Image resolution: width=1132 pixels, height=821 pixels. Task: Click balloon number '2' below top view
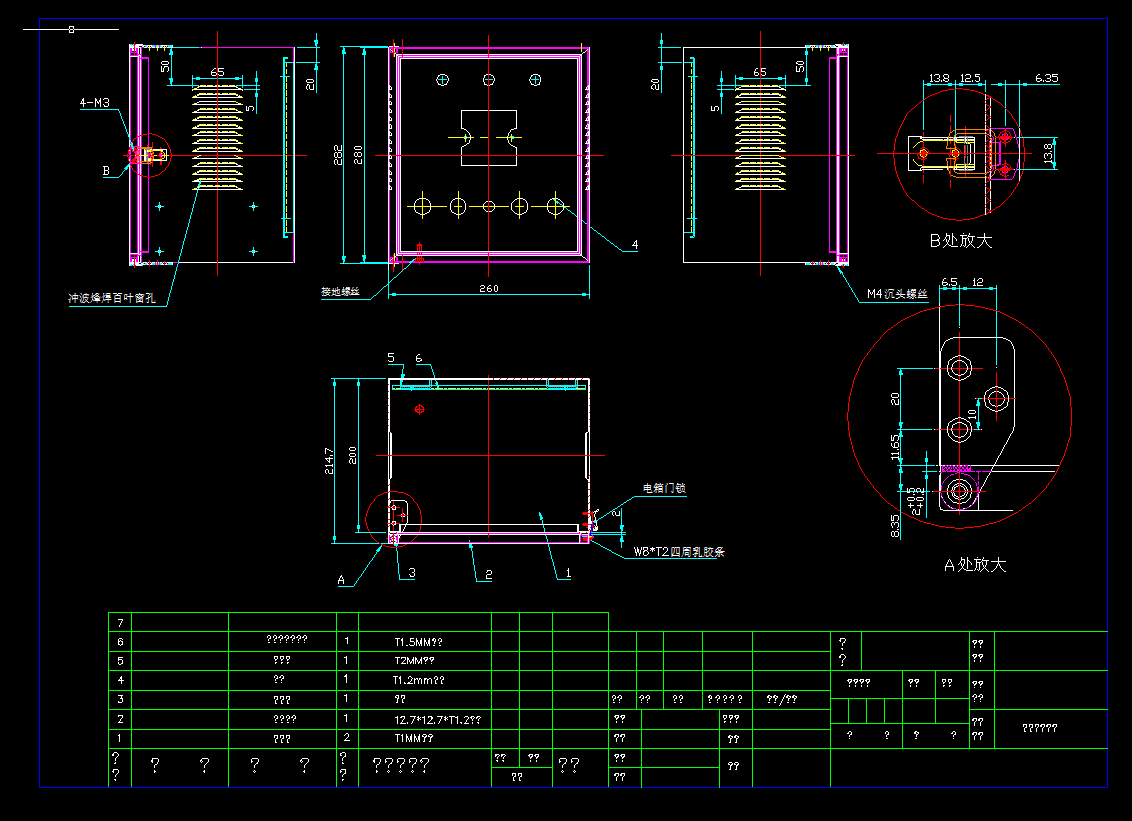click(x=488, y=575)
